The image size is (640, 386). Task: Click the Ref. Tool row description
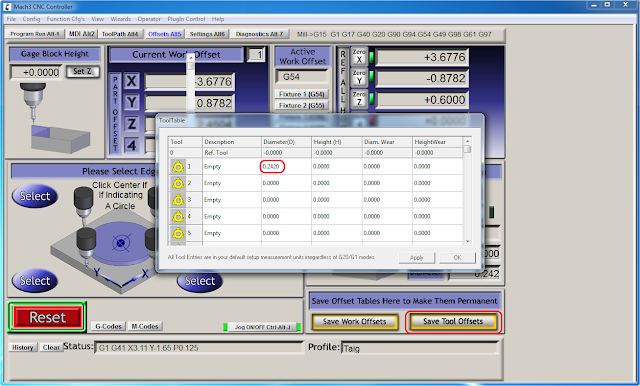coord(232,153)
